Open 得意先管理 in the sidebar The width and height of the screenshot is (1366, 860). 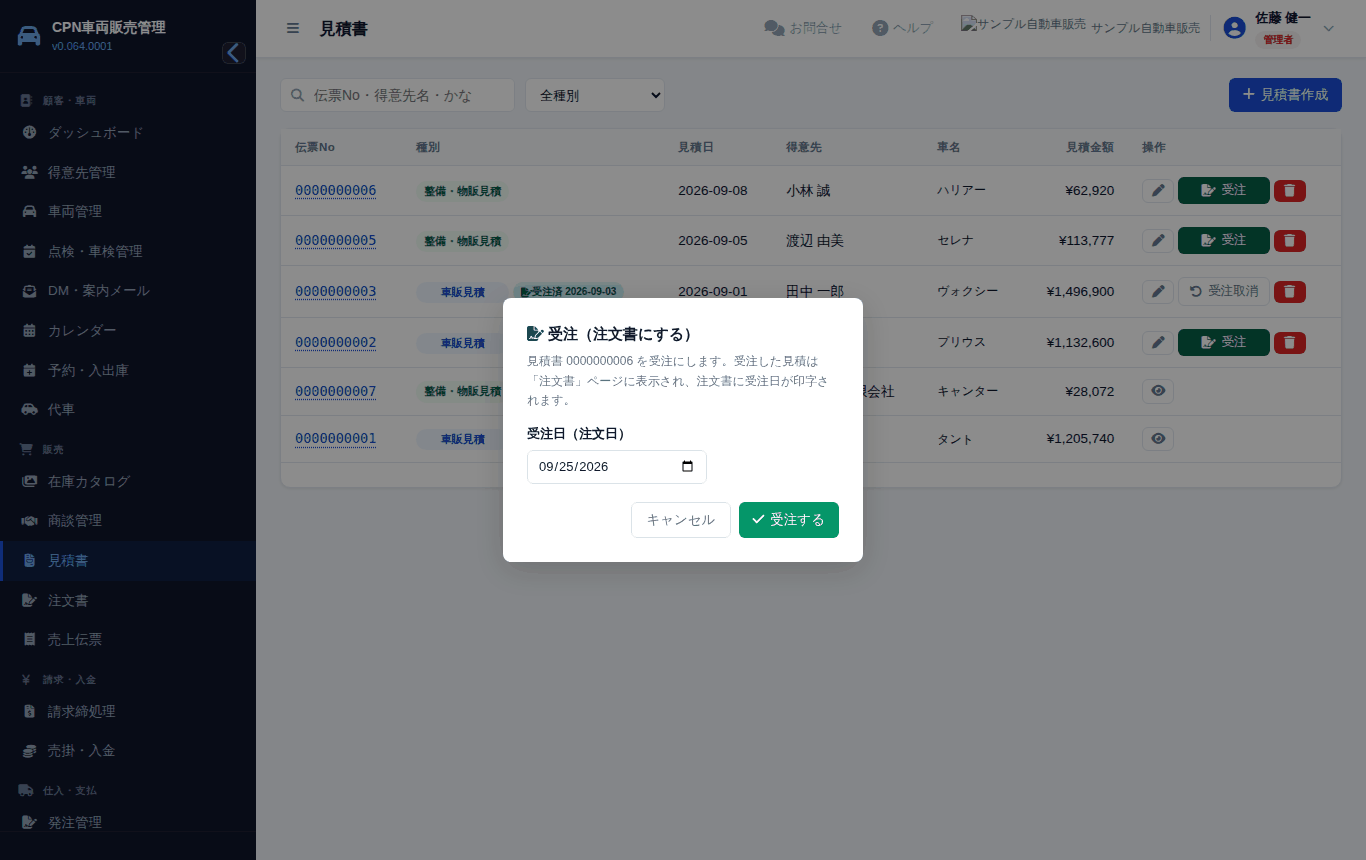pos(128,172)
